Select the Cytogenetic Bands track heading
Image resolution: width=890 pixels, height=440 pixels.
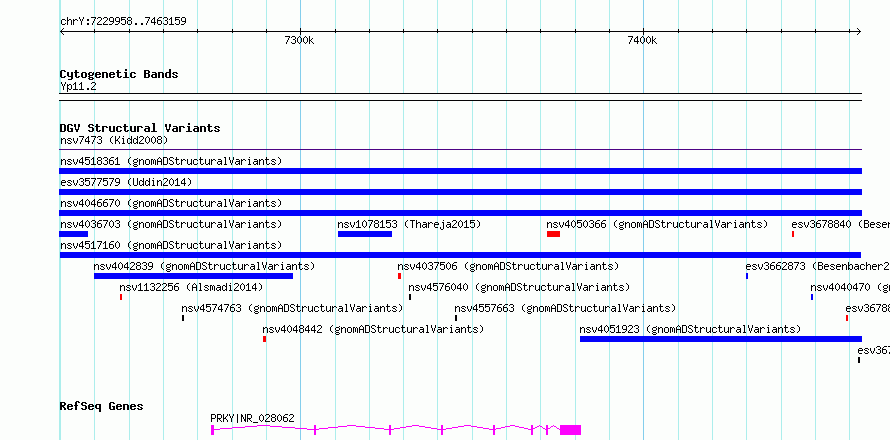(x=119, y=74)
